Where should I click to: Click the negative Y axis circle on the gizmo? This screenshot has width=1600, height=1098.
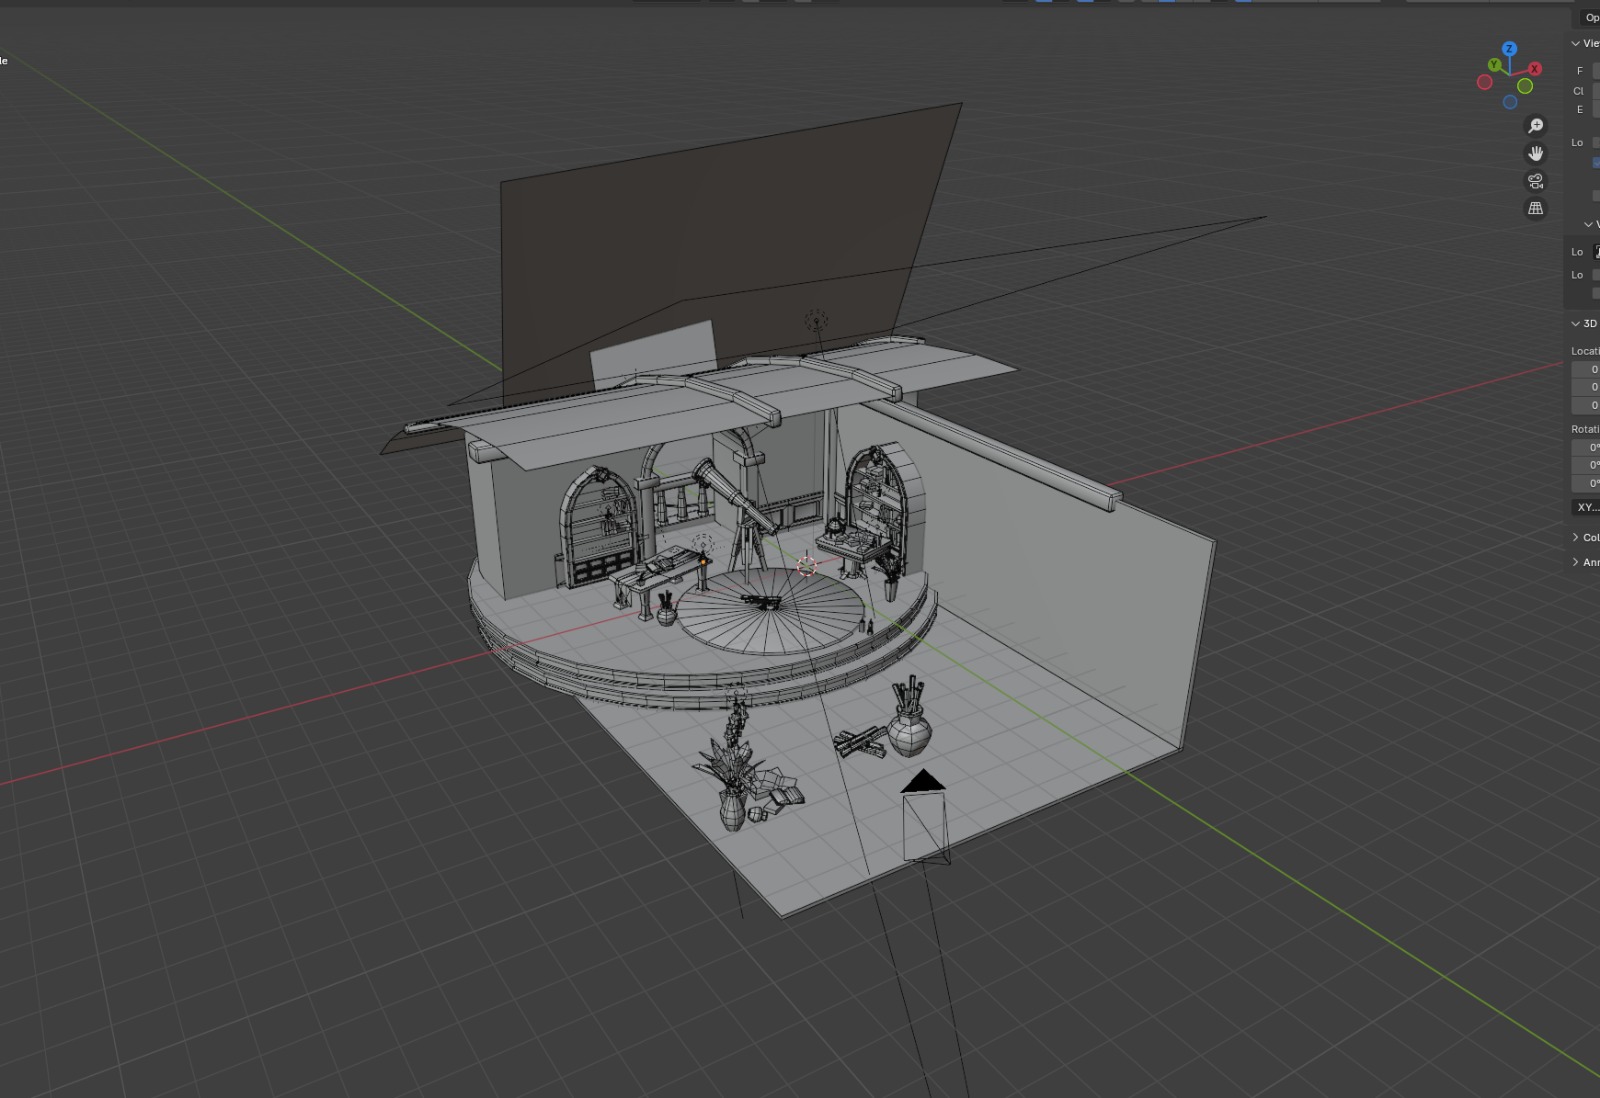click(1525, 86)
